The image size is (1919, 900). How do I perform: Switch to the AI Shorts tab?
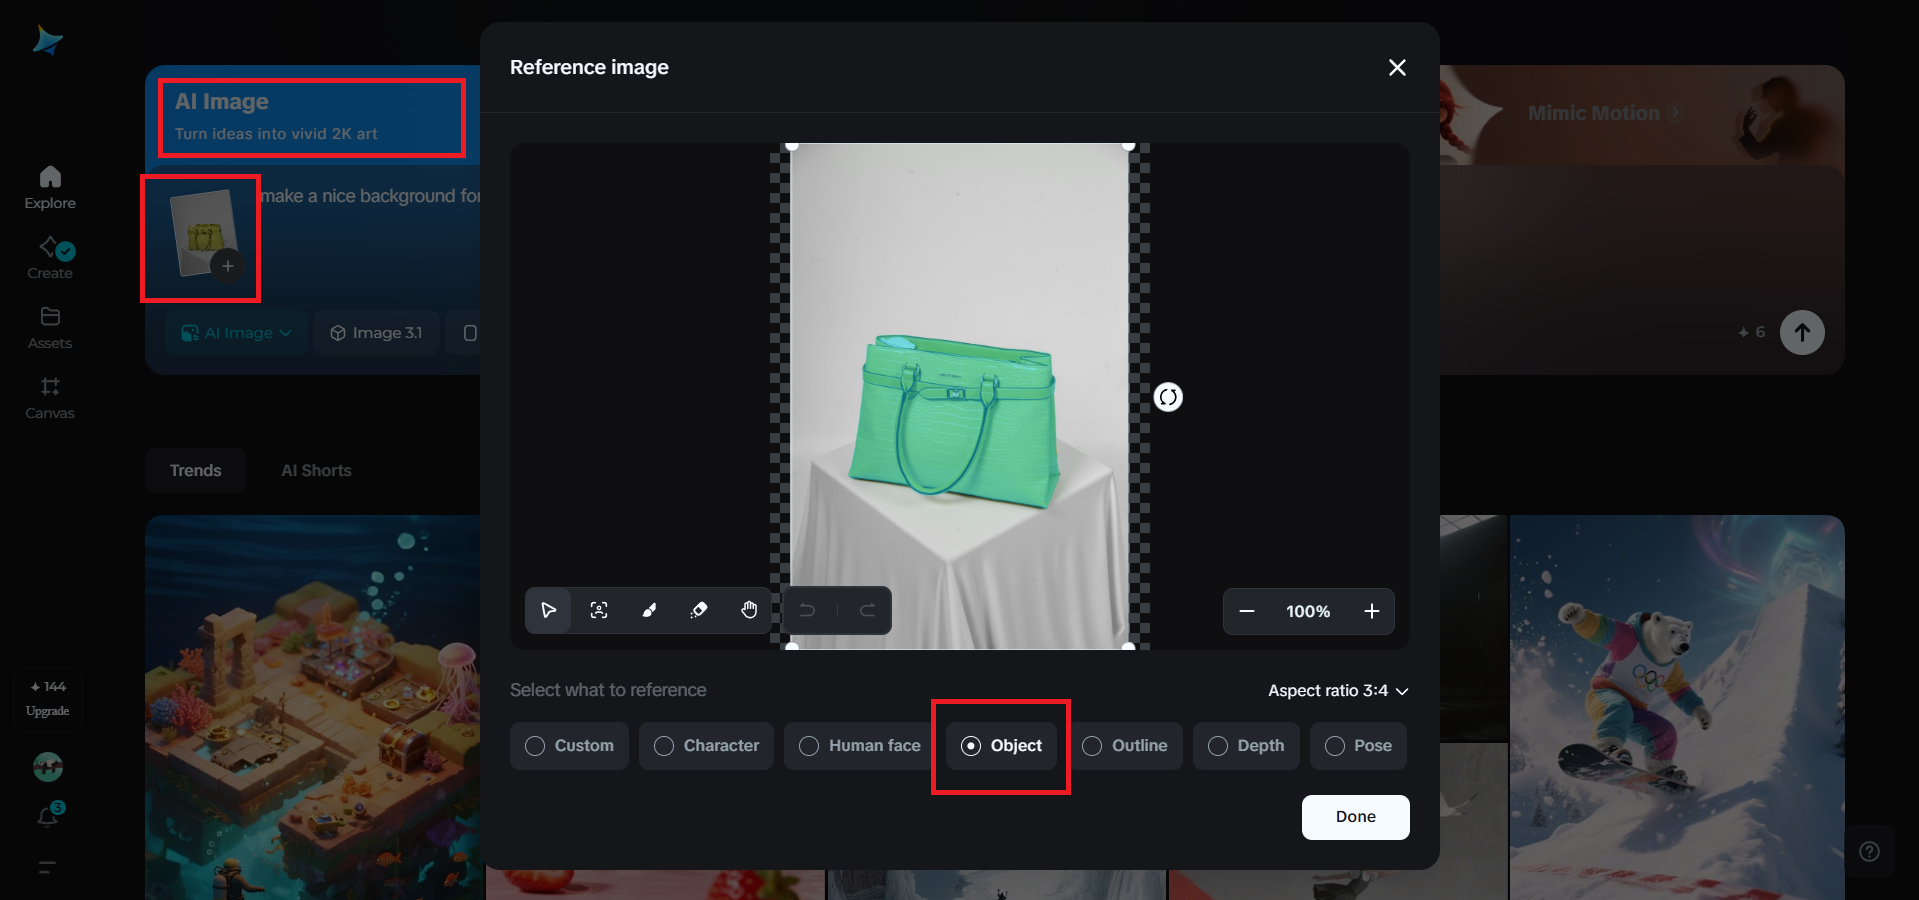[316, 471]
